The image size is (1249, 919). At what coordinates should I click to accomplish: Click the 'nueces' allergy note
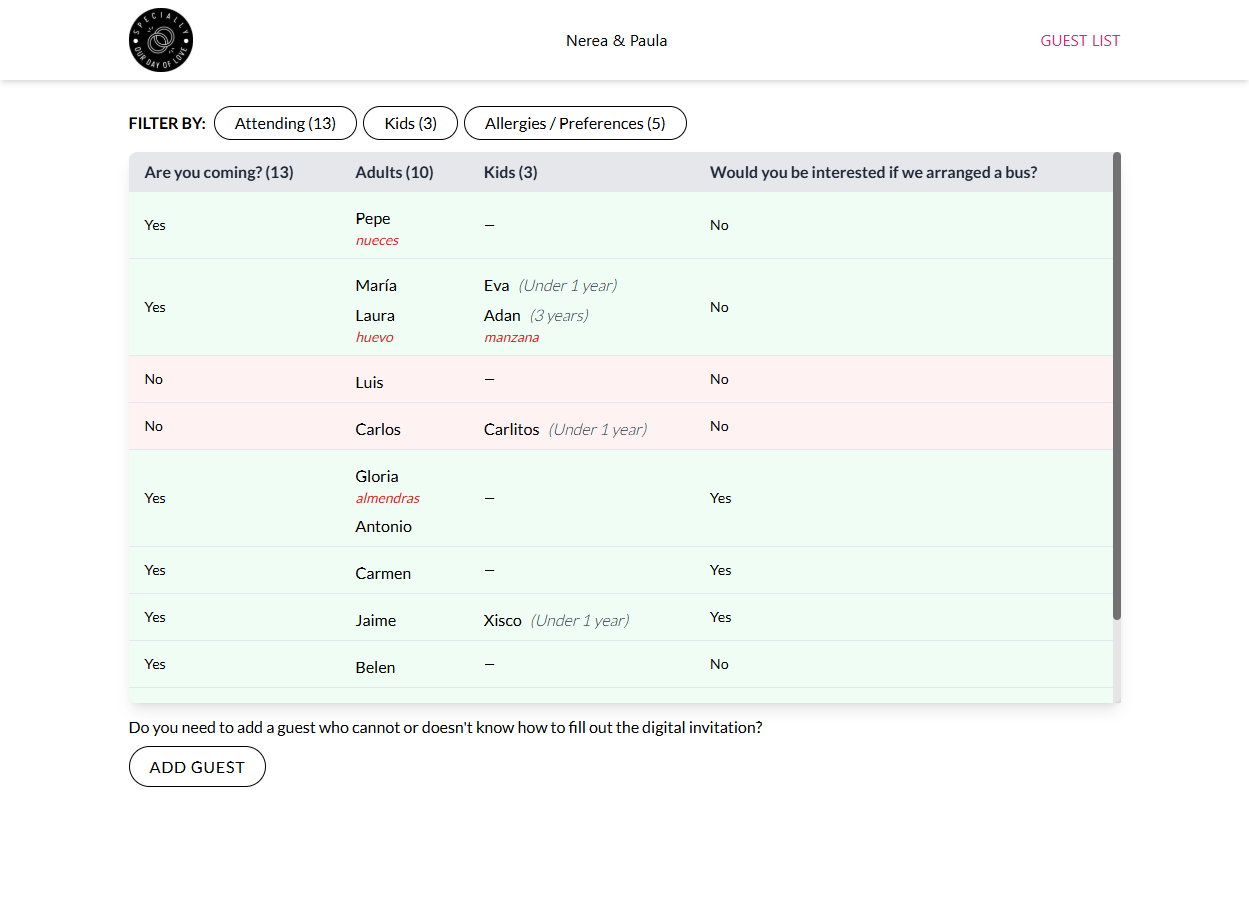[377, 241]
